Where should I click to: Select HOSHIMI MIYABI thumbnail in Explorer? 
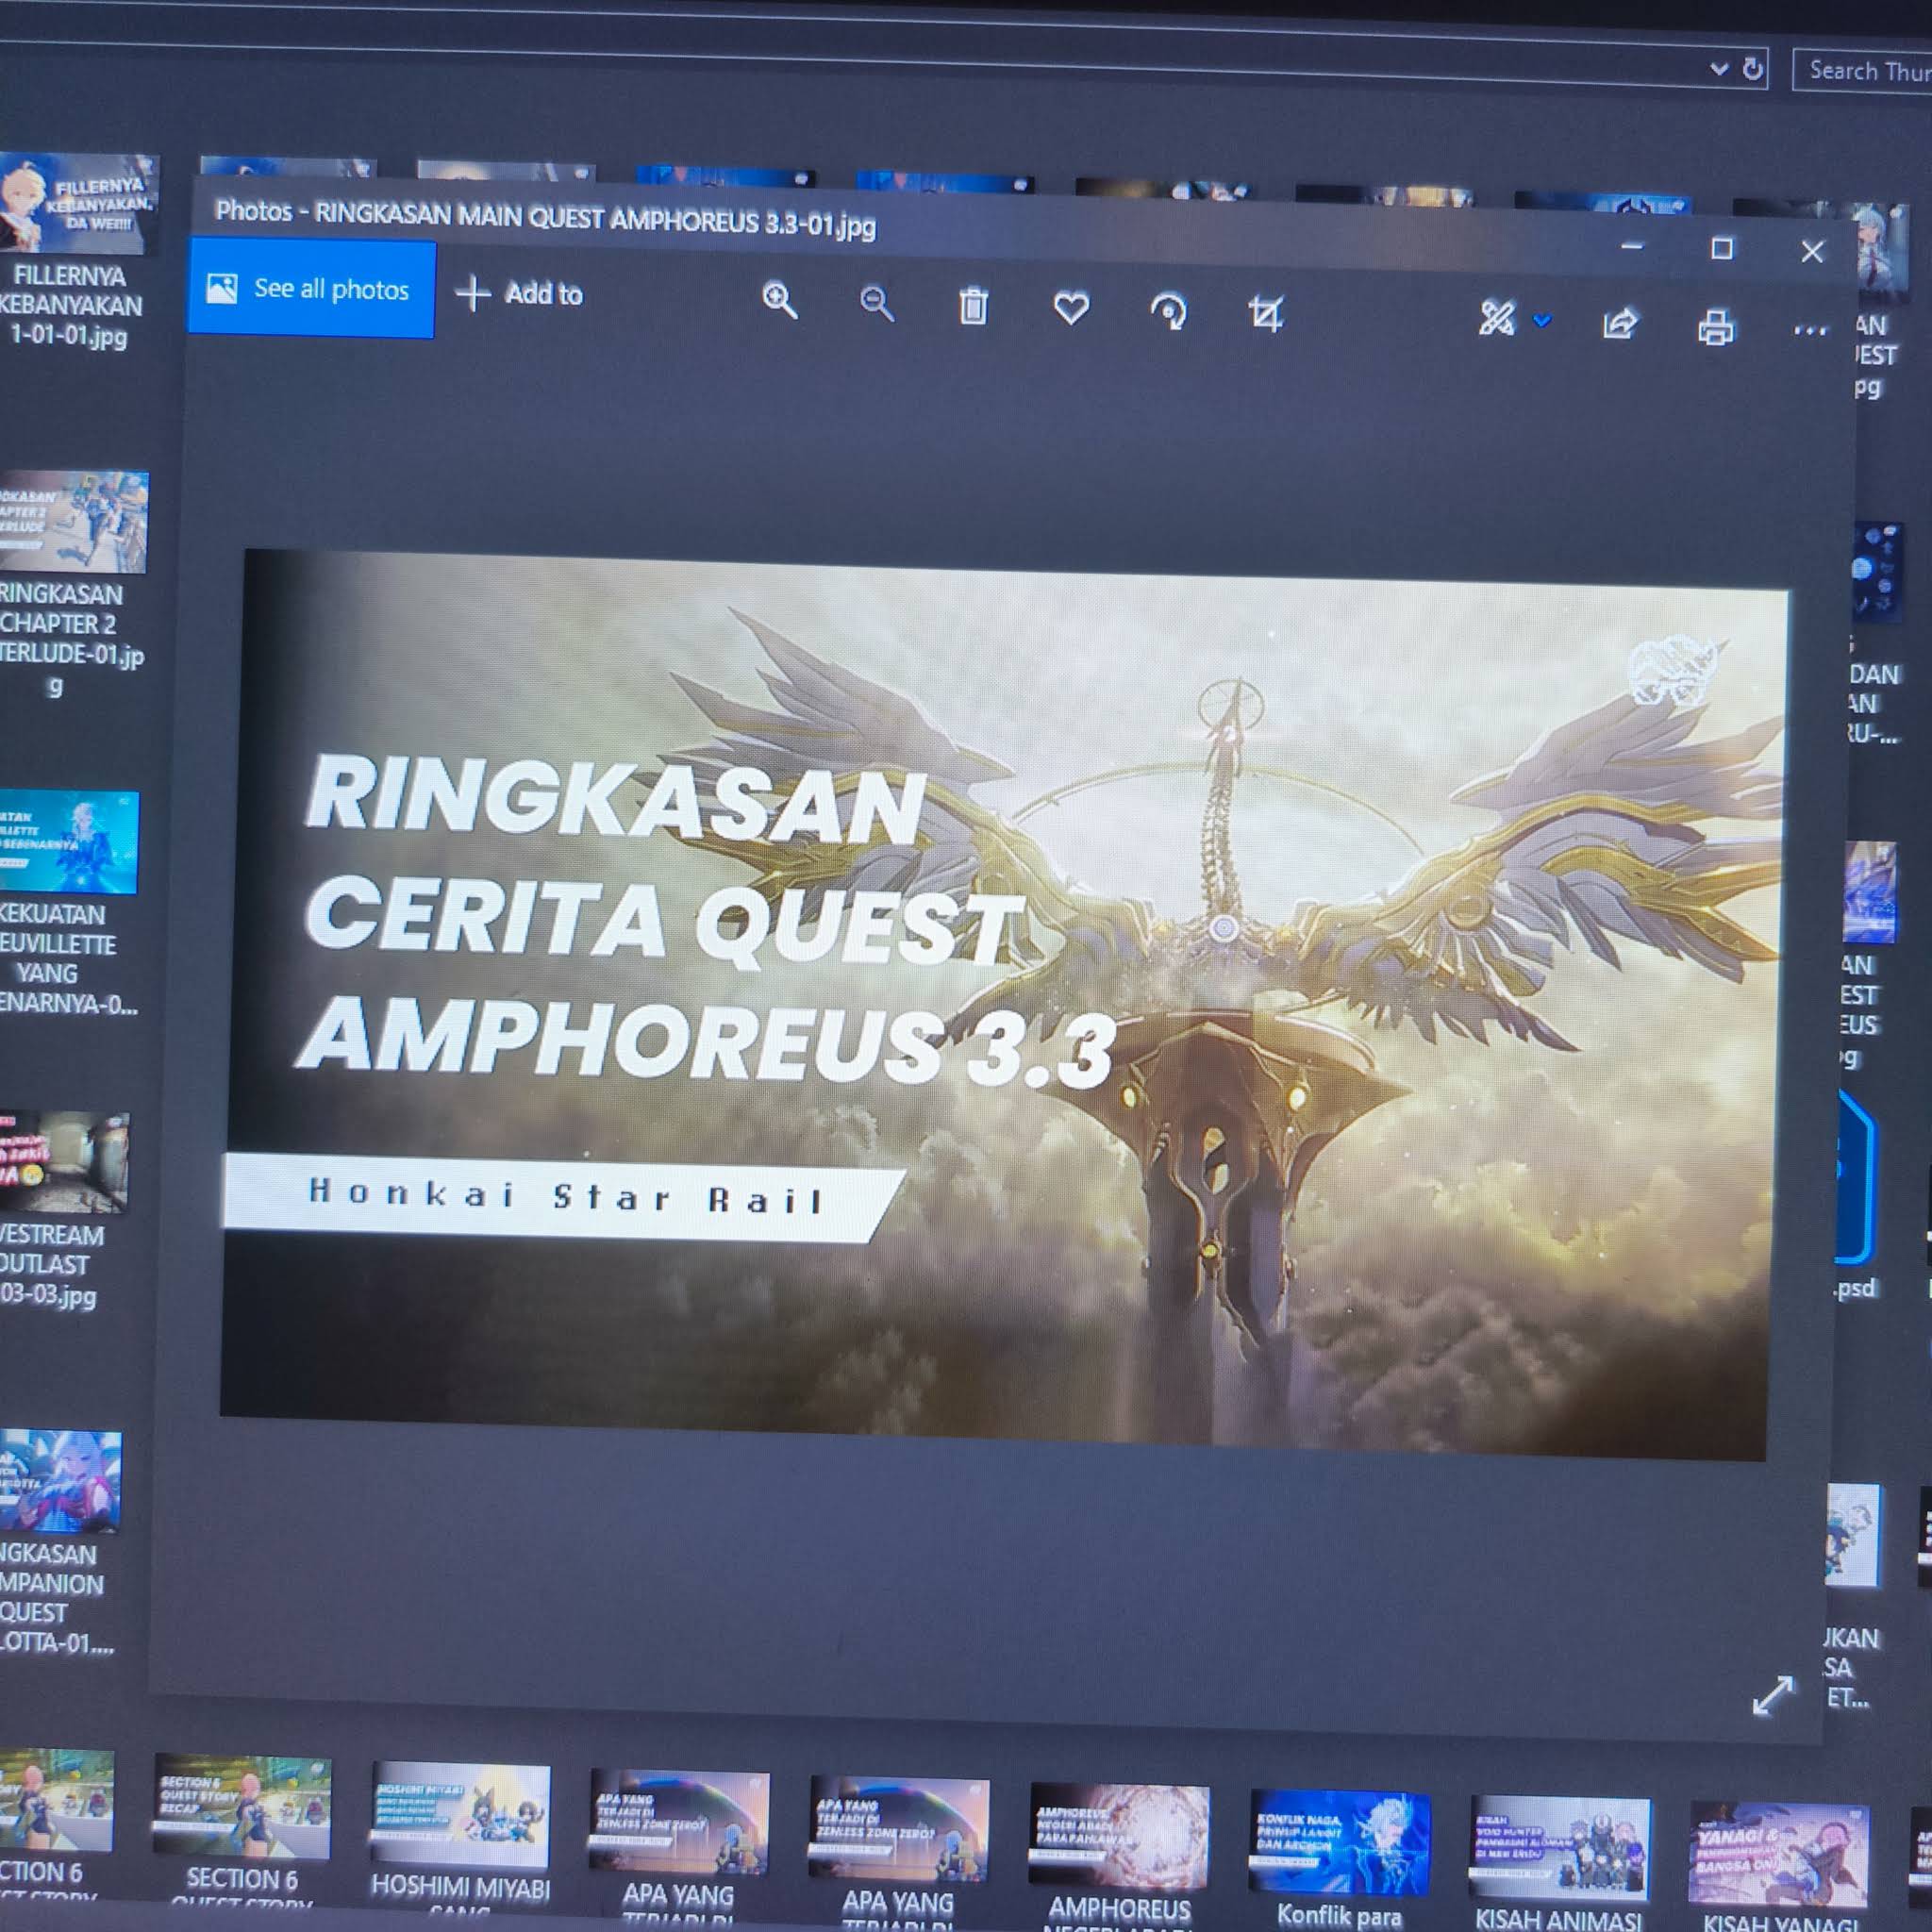coord(460,1817)
